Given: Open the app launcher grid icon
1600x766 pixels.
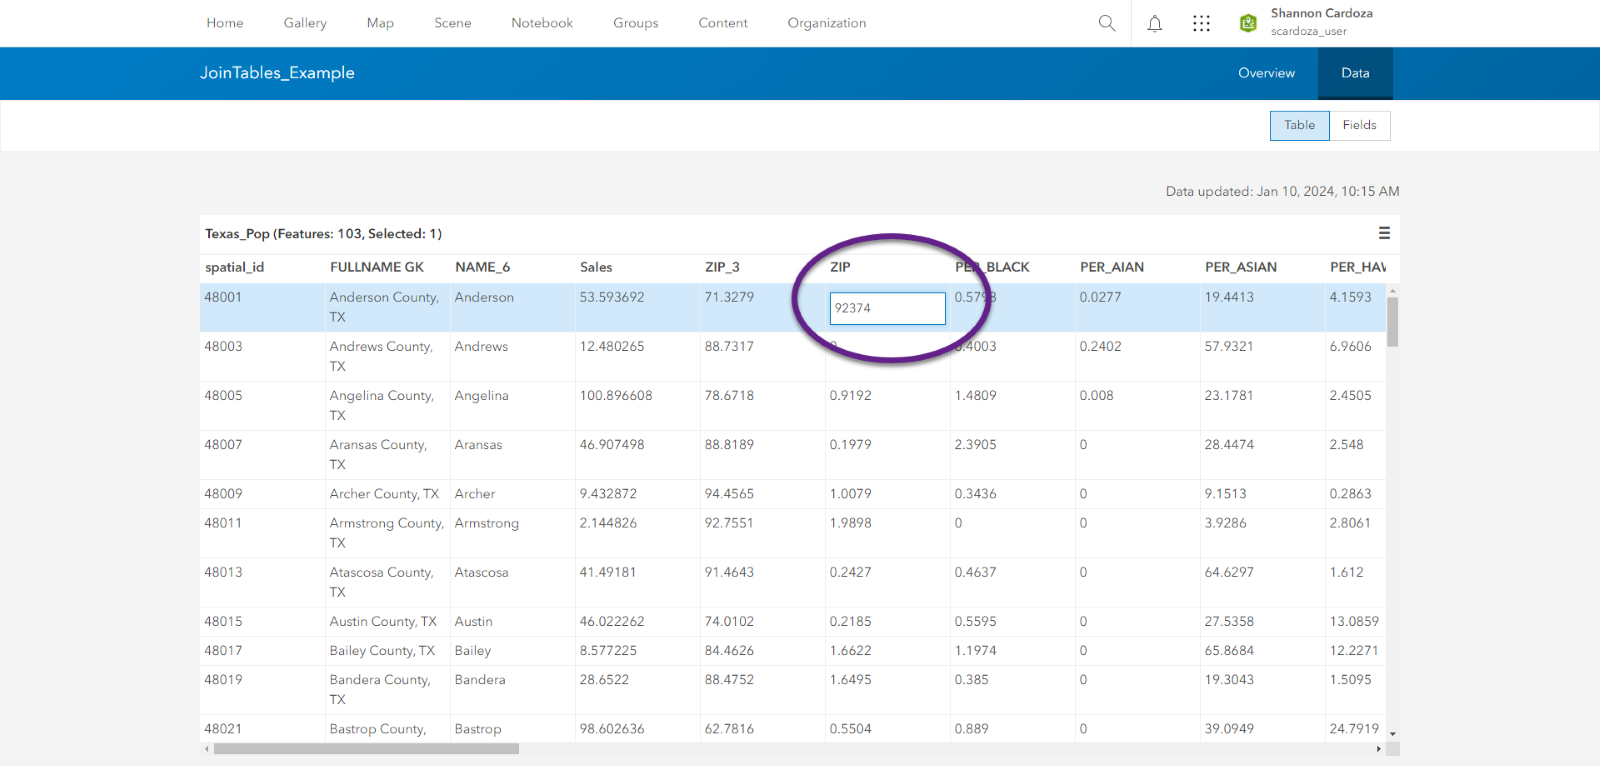Looking at the screenshot, I should click(1201, 23).
